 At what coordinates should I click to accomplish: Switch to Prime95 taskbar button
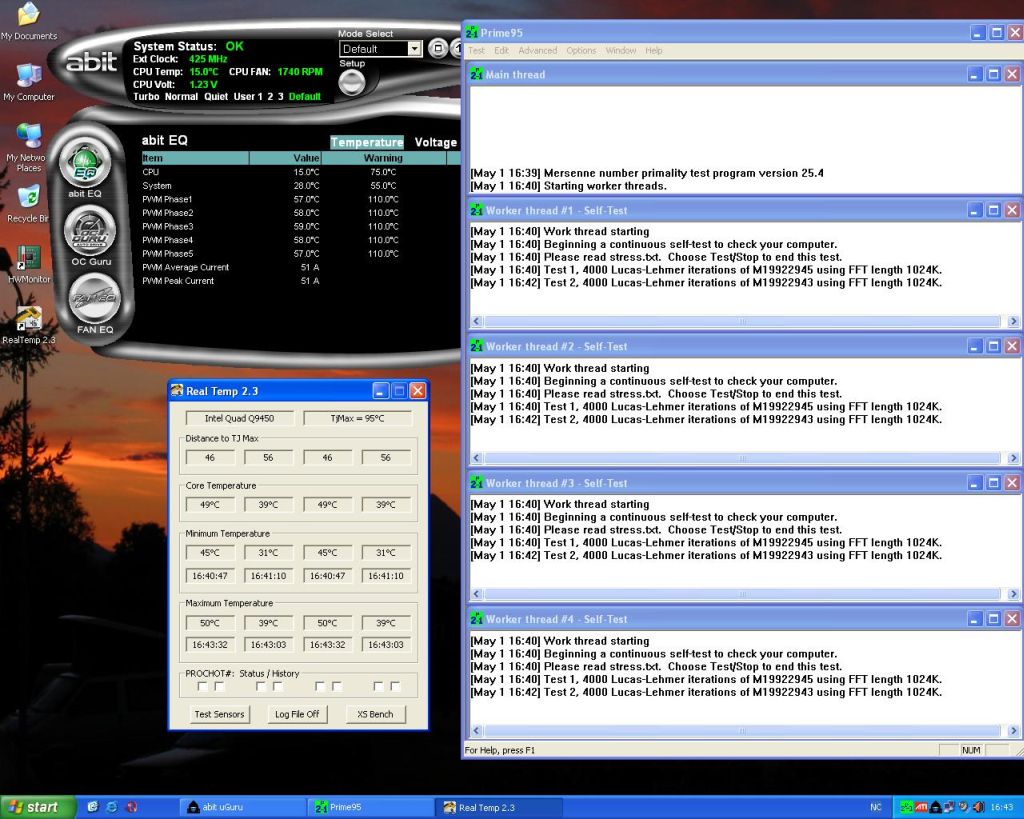tap(370, 807)
